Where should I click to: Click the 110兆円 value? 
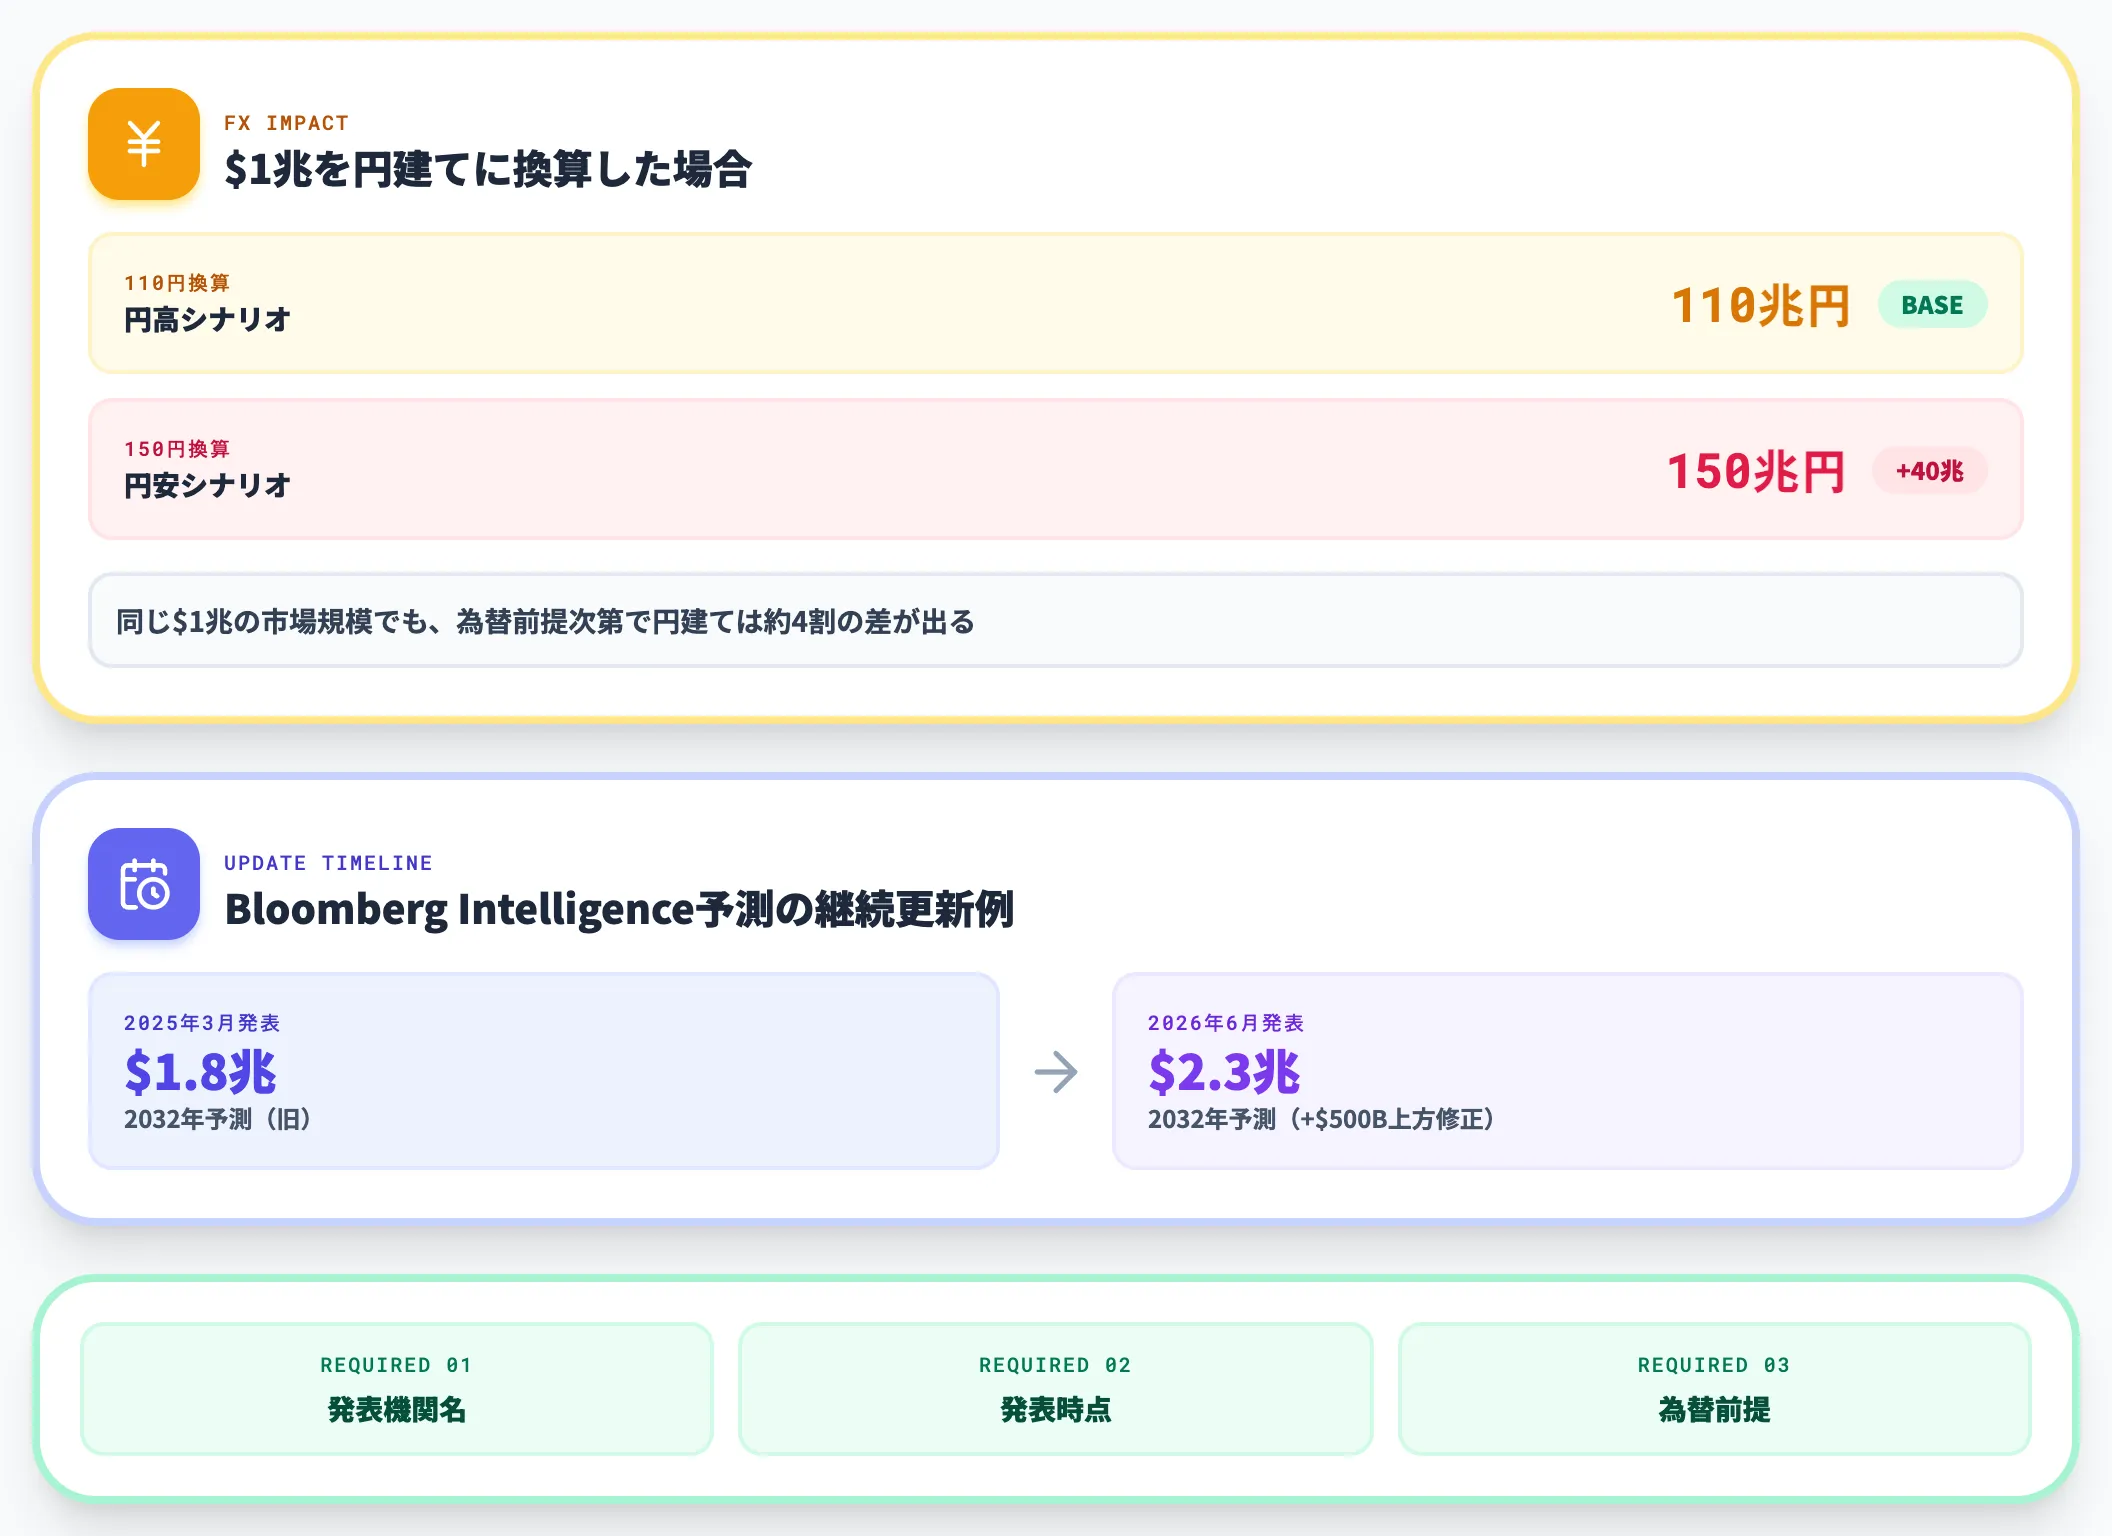pyautogui.click(x=1761, y=305)
